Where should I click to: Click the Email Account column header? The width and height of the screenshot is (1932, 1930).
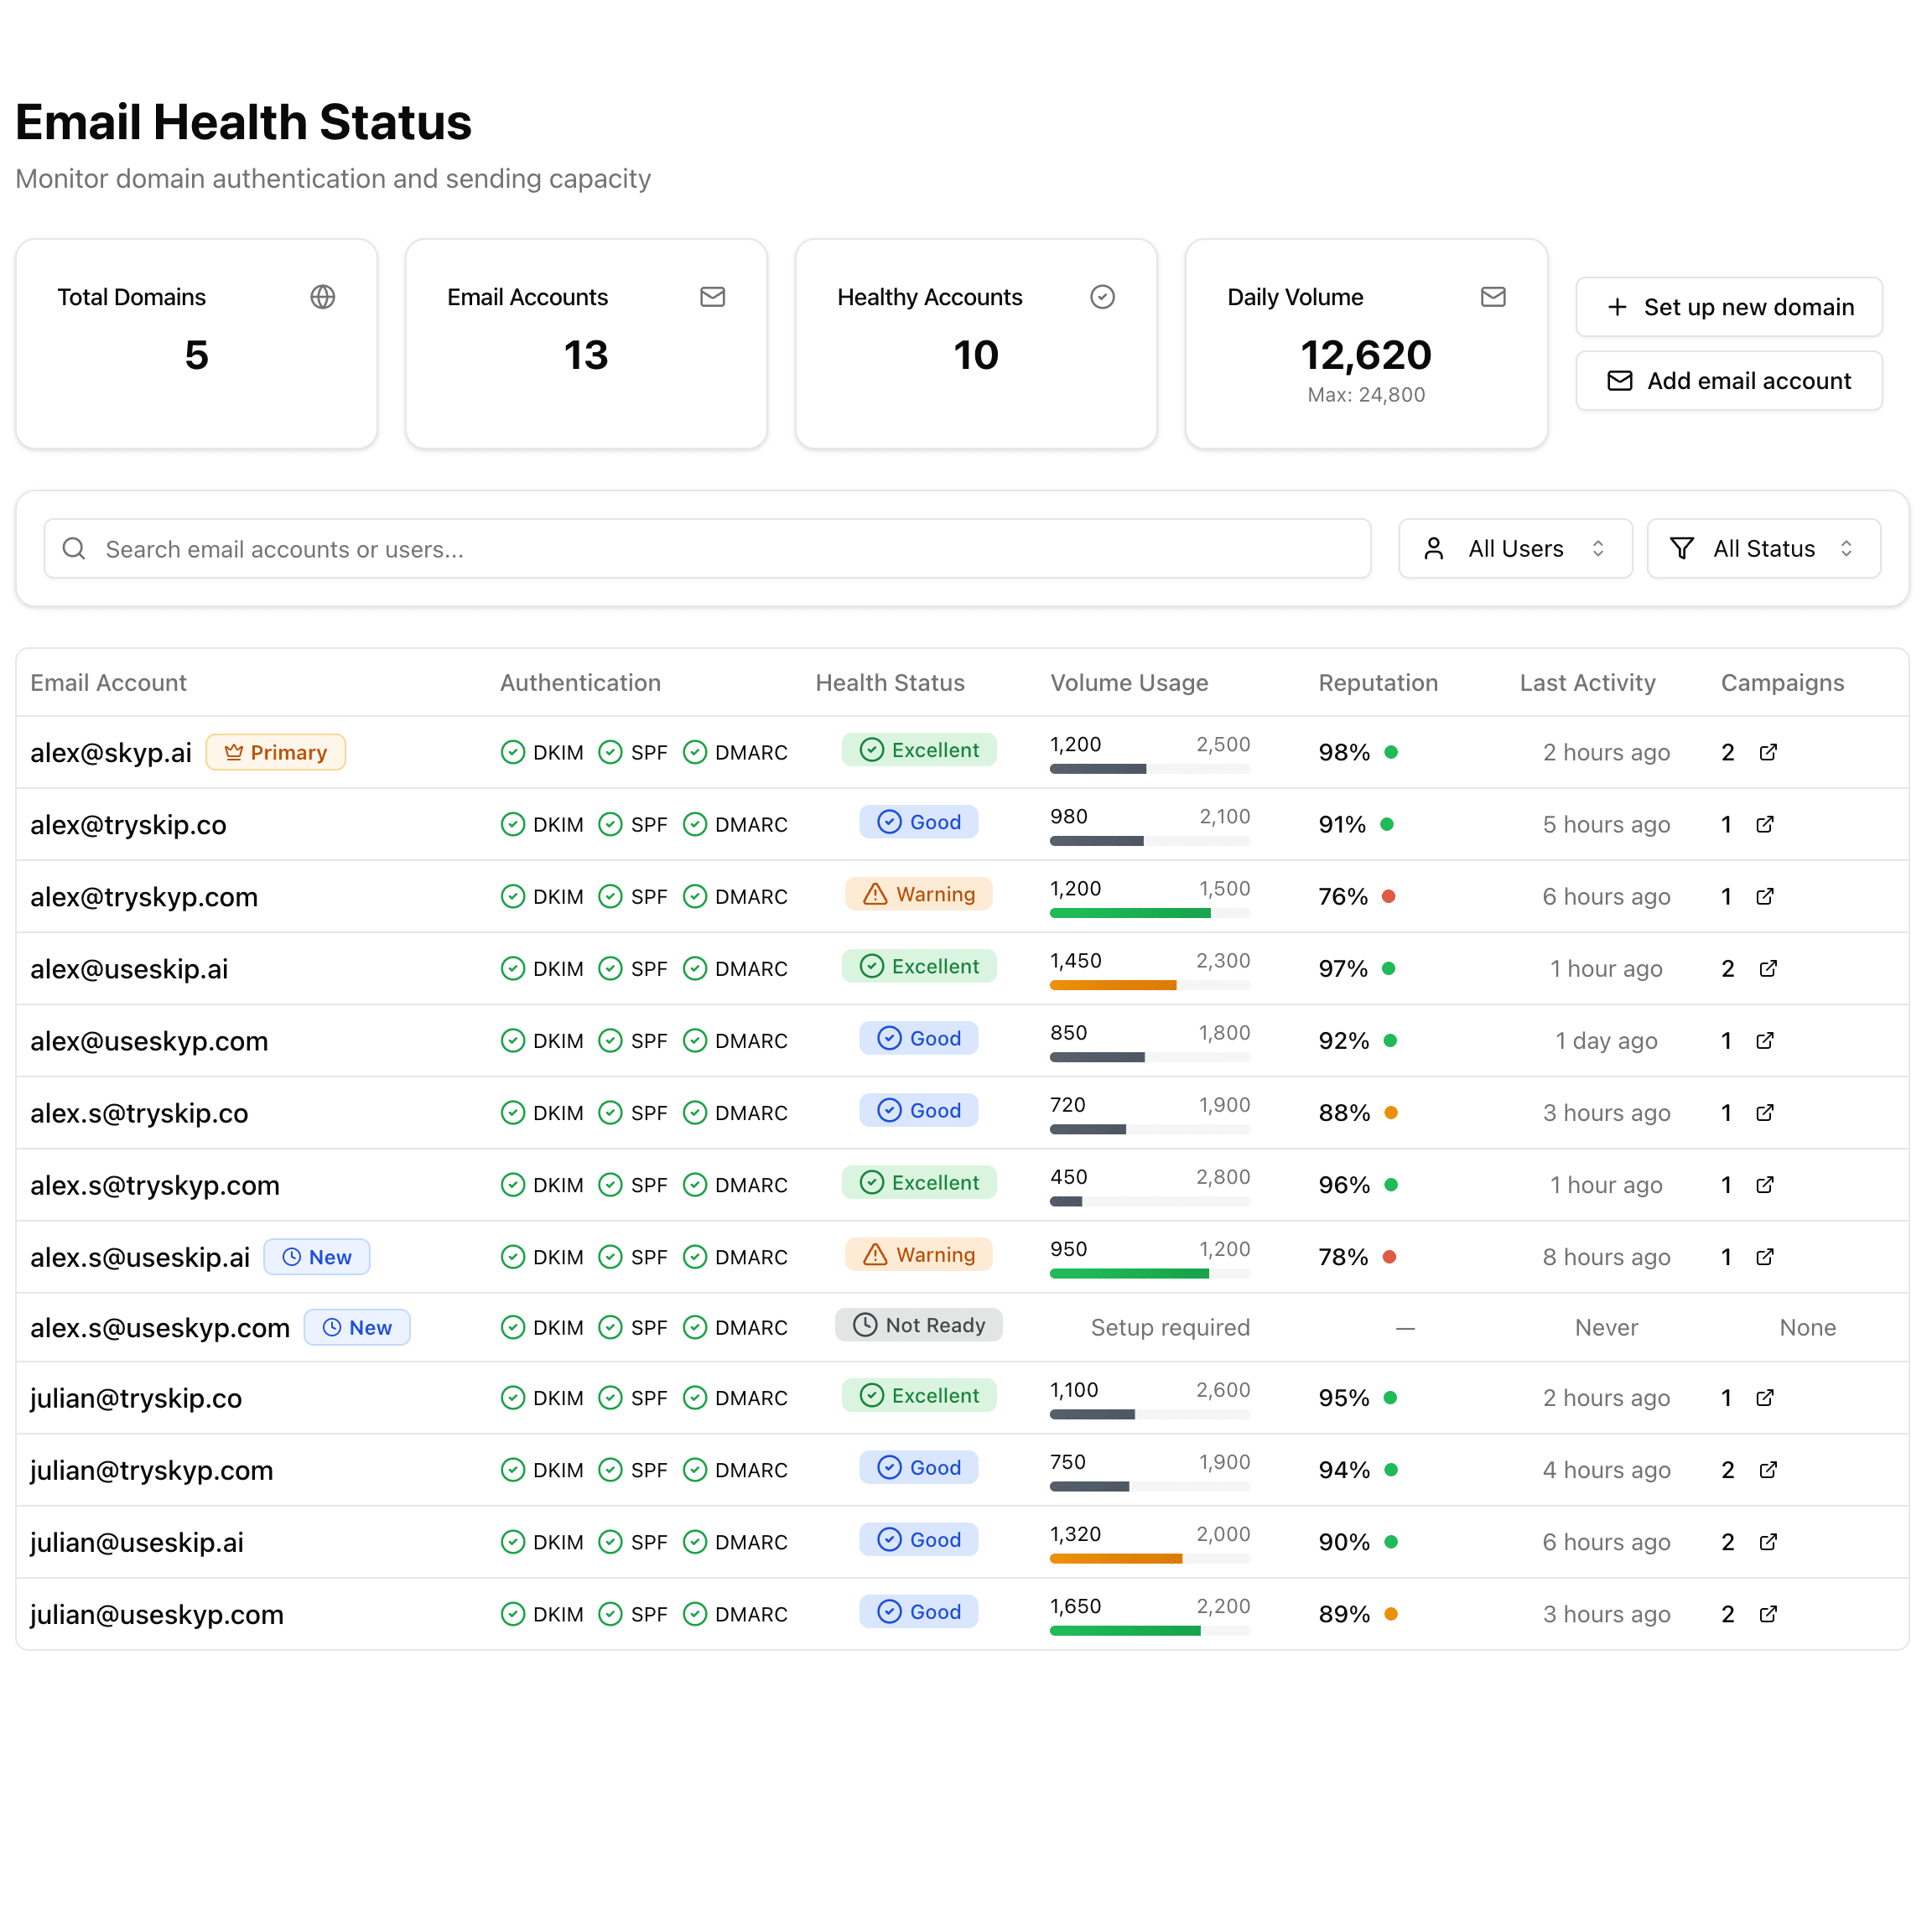[x=108, y=682]
